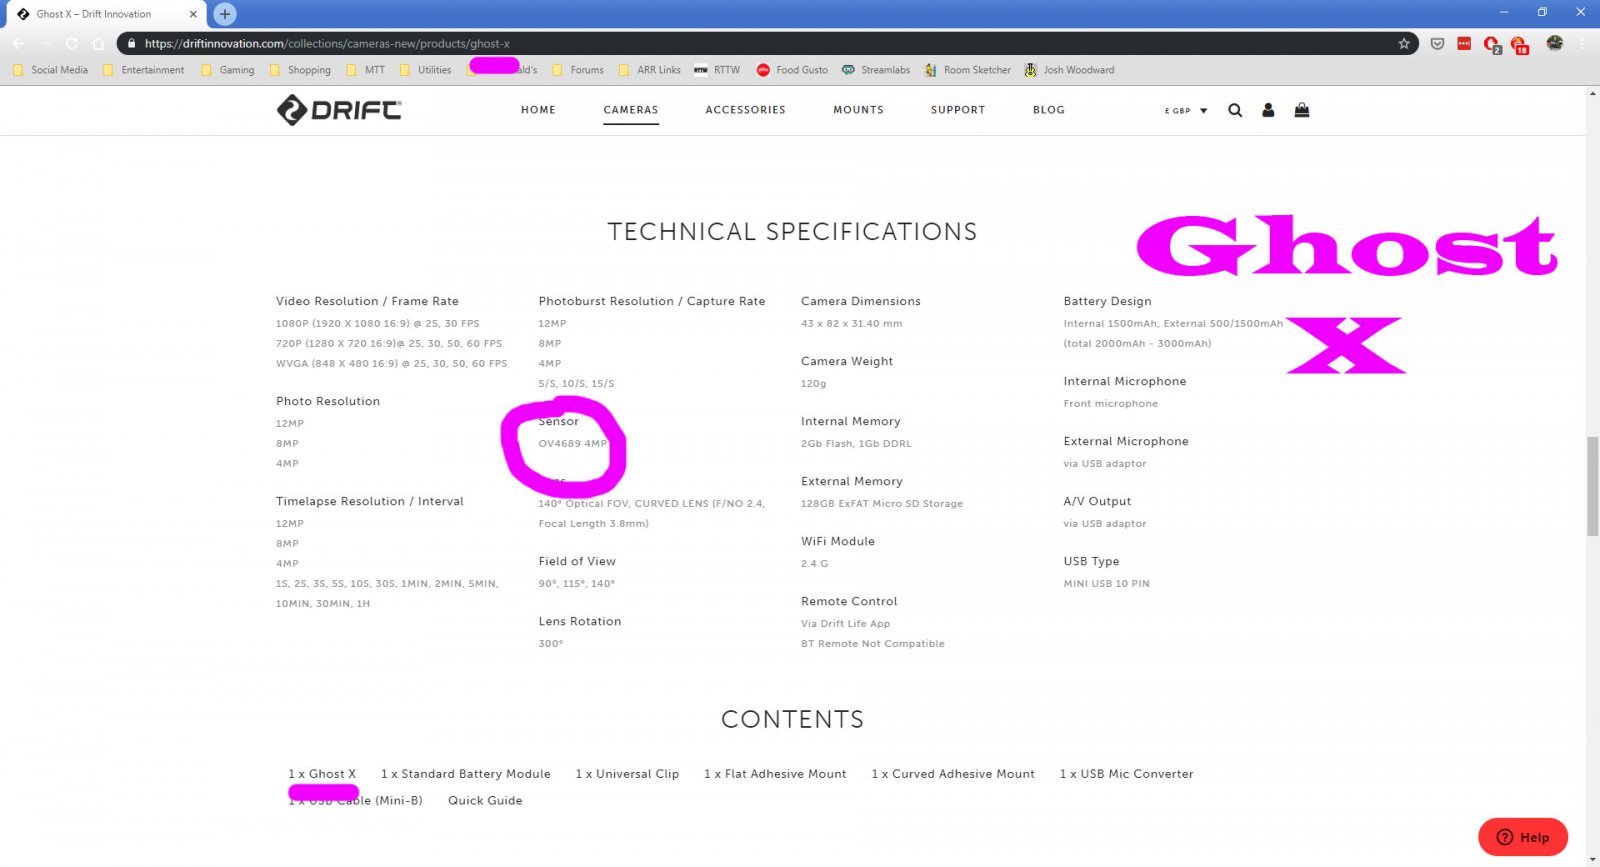The image size is (1600, 867).
Task: Open the Forums bookmarks folder
Action: [x=577, y=70]
